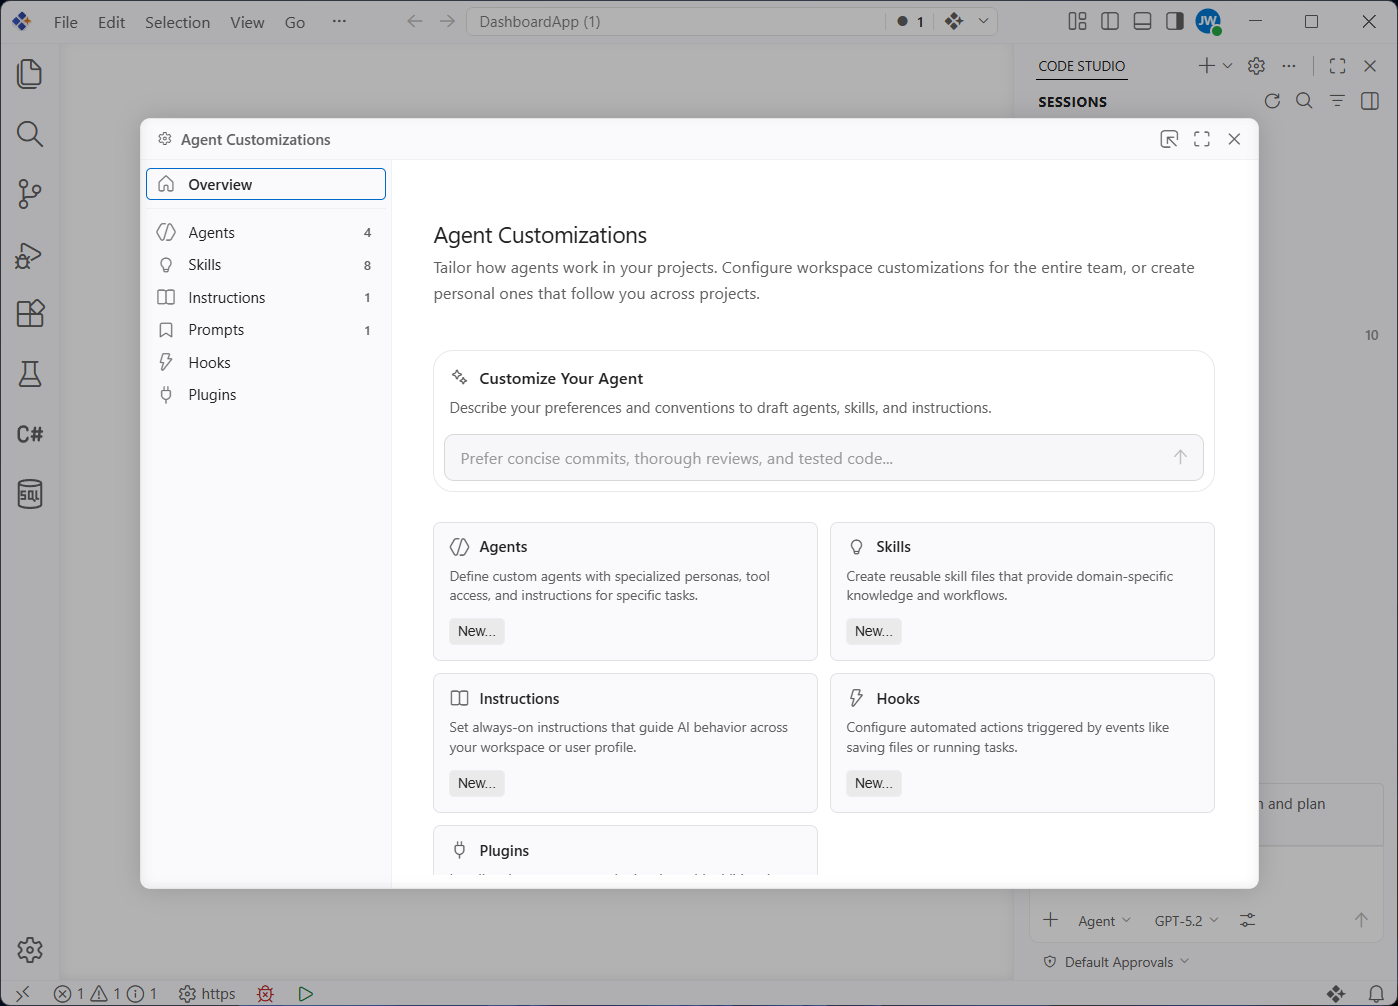
Task: Open Code Studio settings gear
Action: [x=1257, y=66]
